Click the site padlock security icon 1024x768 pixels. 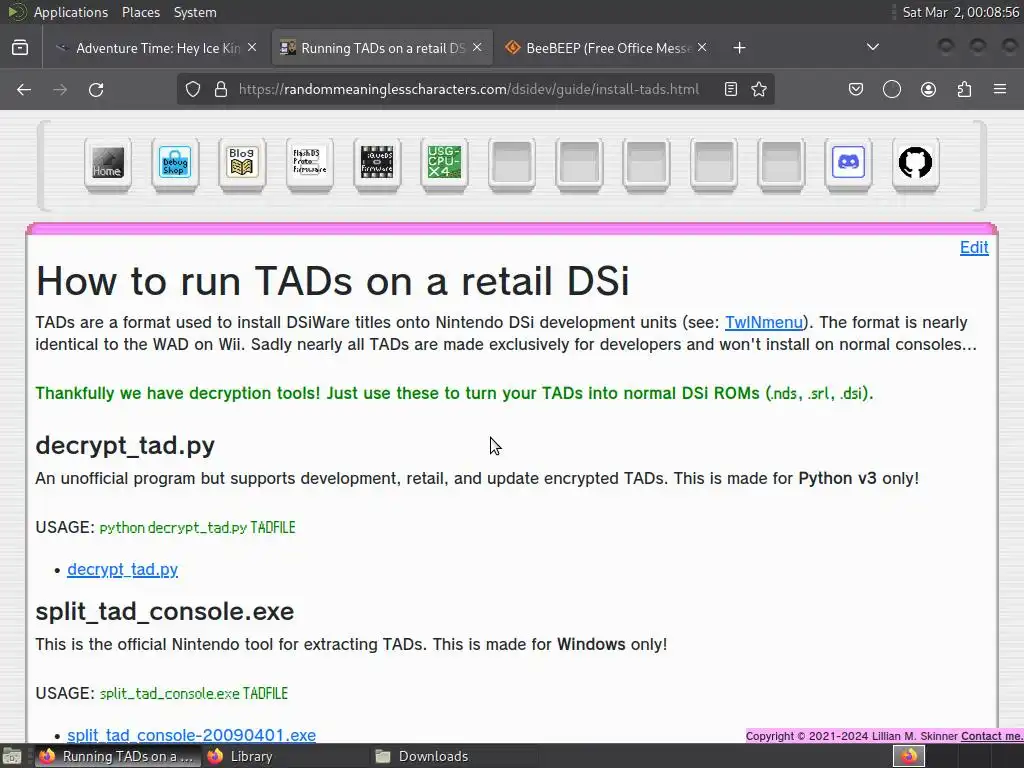(221, 89)
